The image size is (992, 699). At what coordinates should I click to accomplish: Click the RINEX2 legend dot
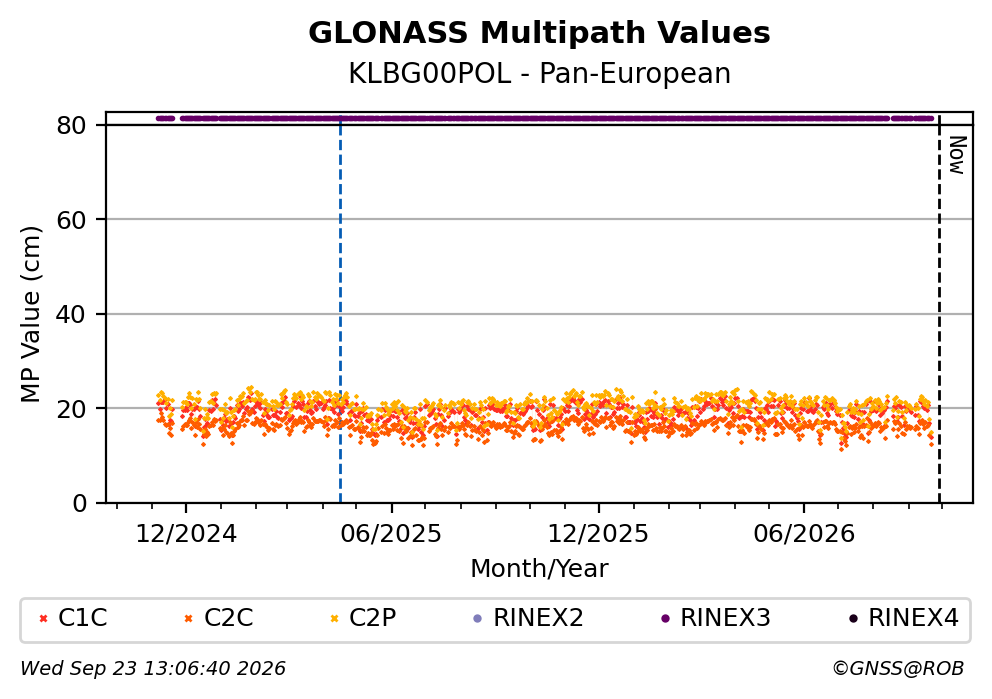(478, 619)
